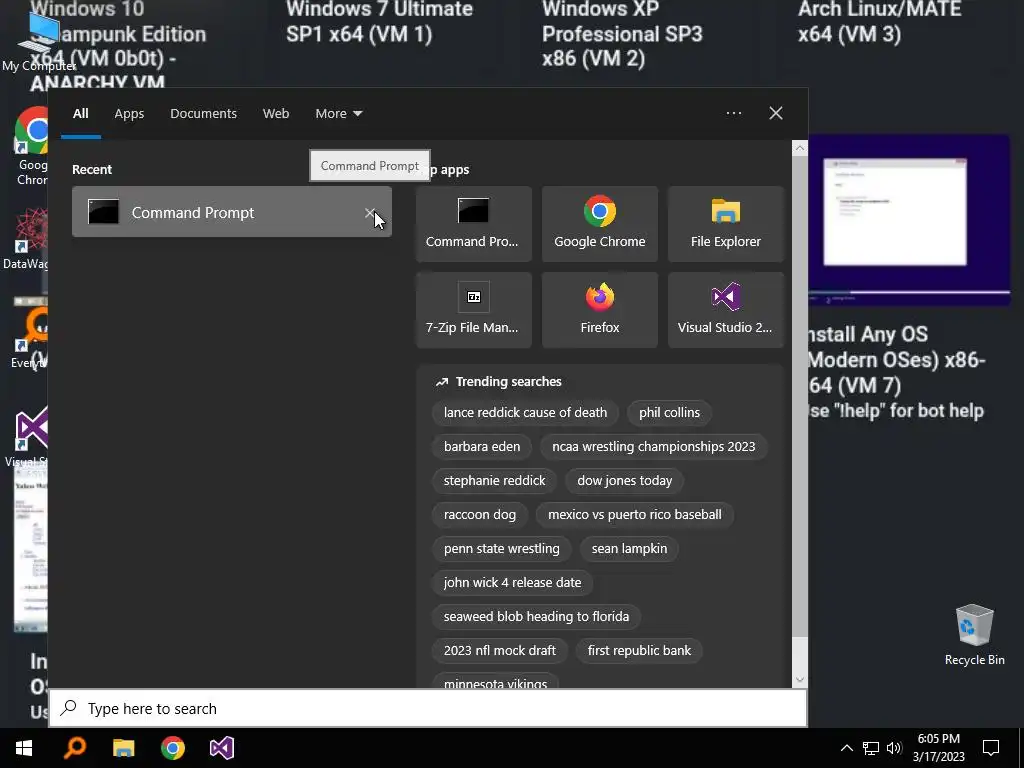Click scroll-down arrow of search panel scrollbar

pos(799,679)
